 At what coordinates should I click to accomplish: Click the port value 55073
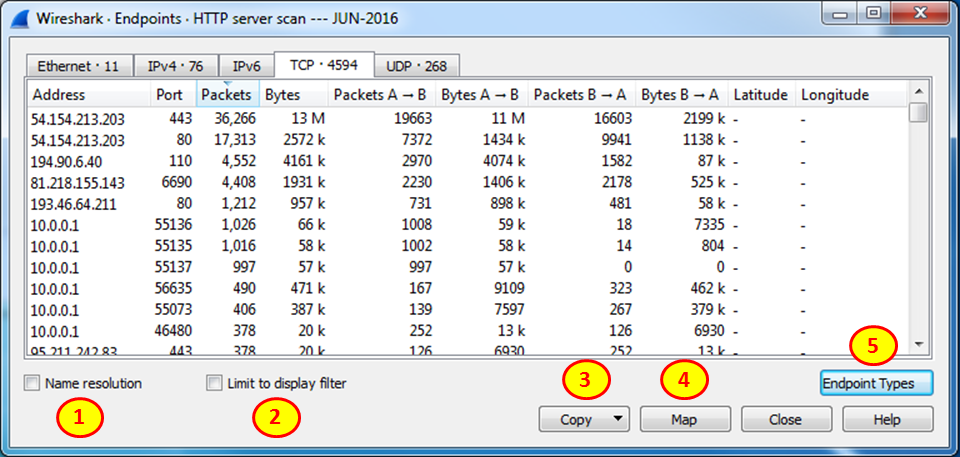[174, 309]
